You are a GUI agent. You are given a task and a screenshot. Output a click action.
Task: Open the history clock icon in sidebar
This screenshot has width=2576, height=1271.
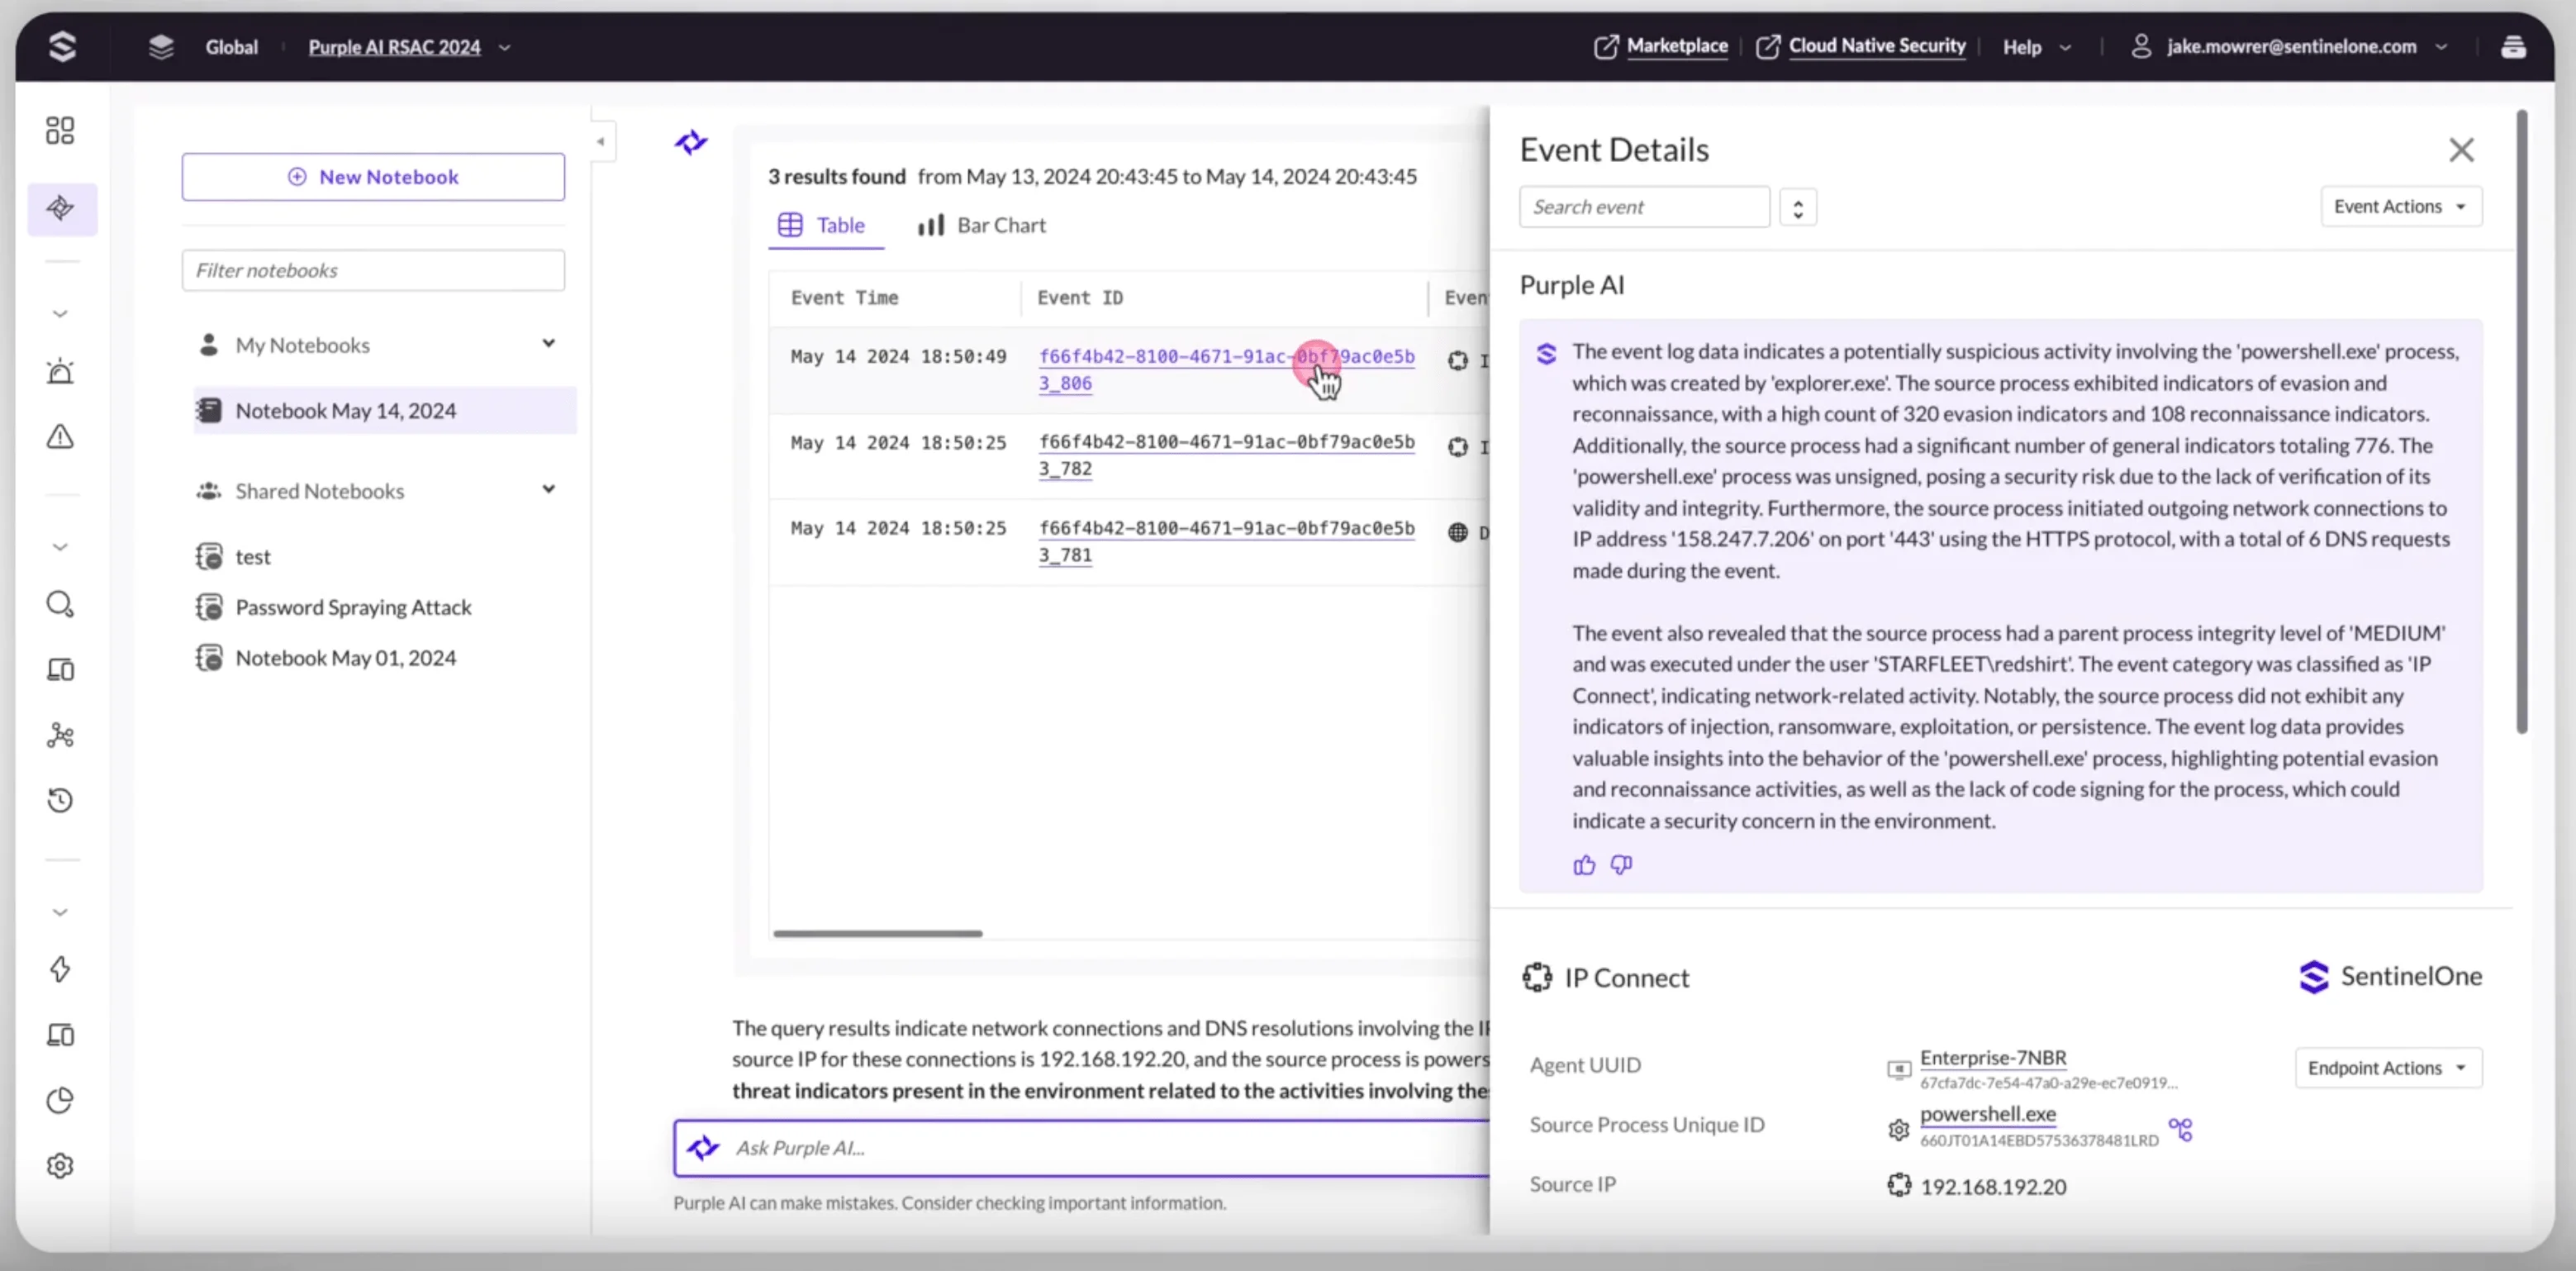[x=60, y=800]
